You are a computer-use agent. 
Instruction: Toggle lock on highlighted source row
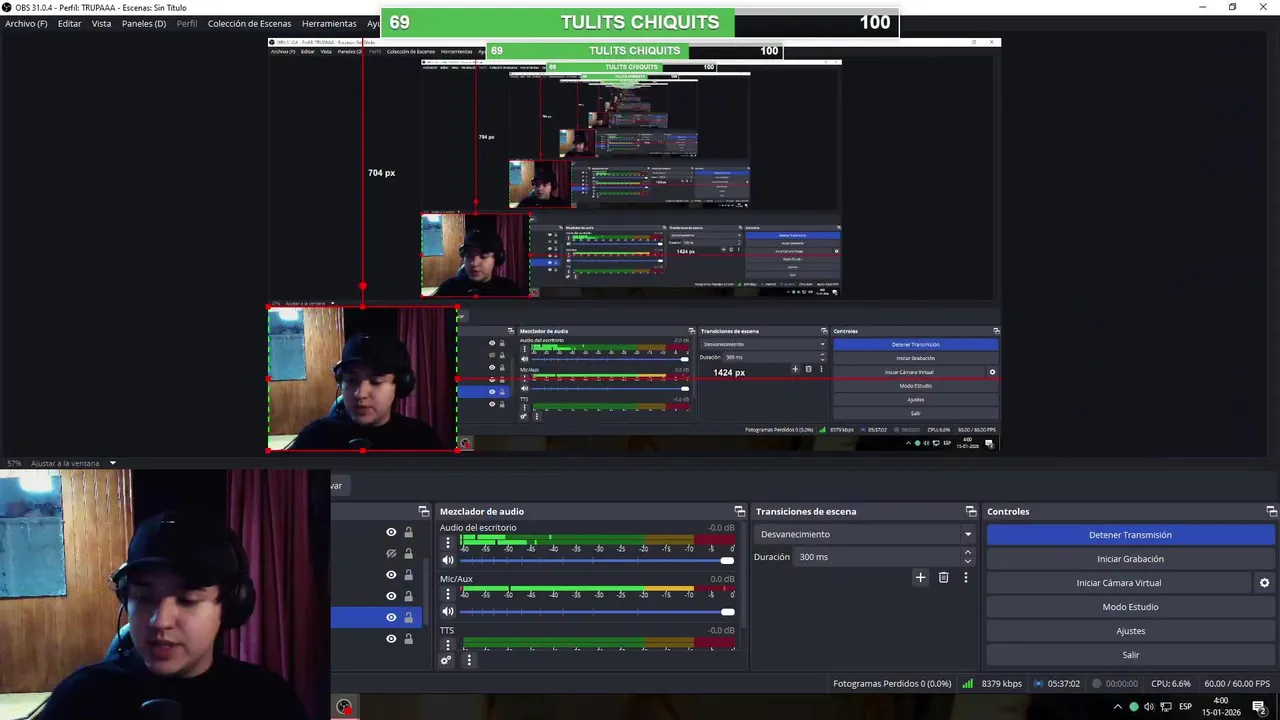408,617
